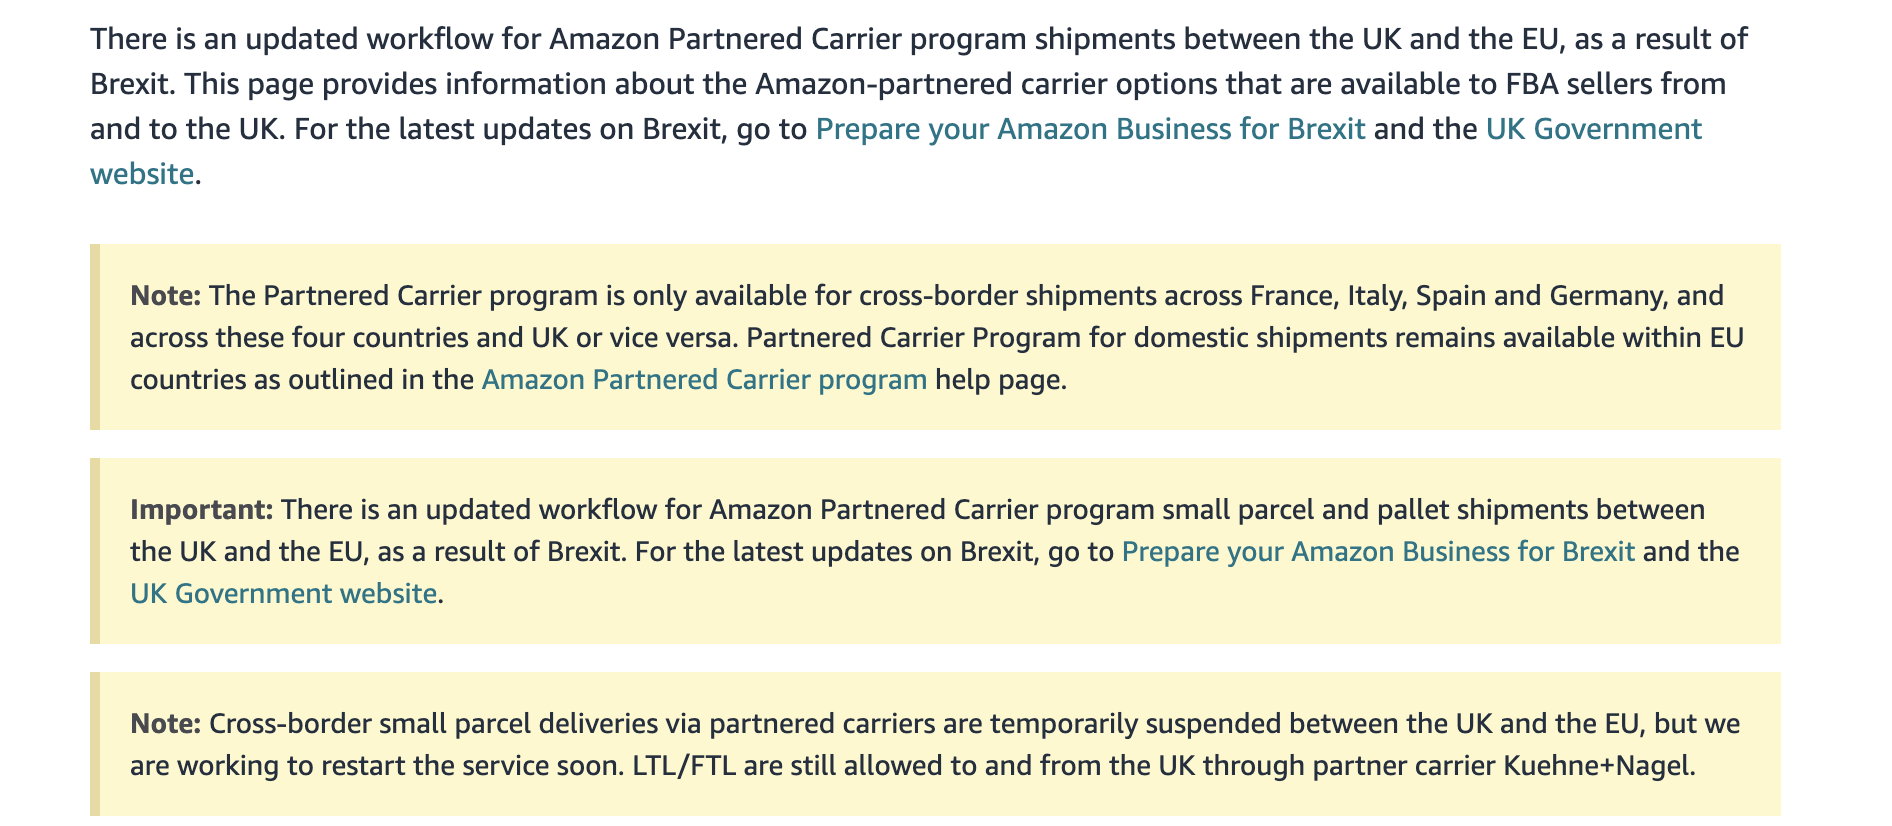Click the words help page after the program link

pyautogui.click(x=997, y=380)
